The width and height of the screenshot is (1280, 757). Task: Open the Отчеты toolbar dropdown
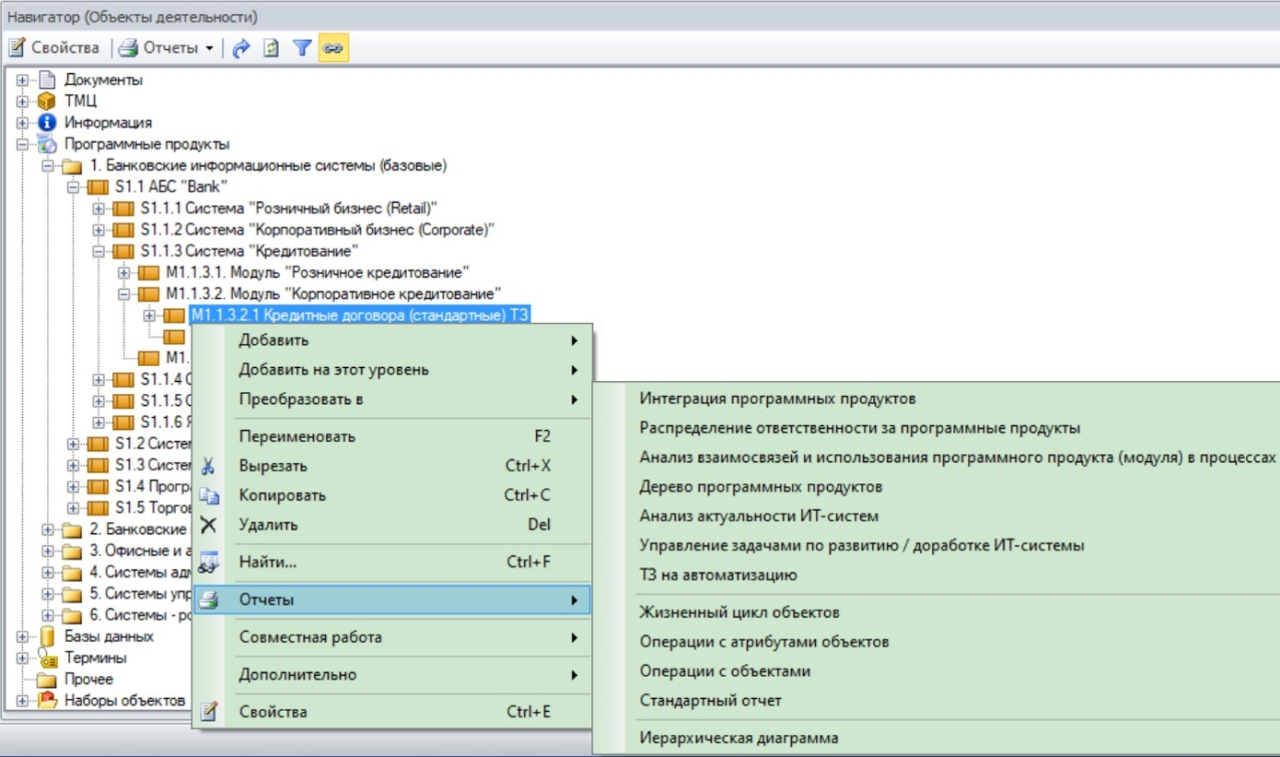click(x=166, y=48)
